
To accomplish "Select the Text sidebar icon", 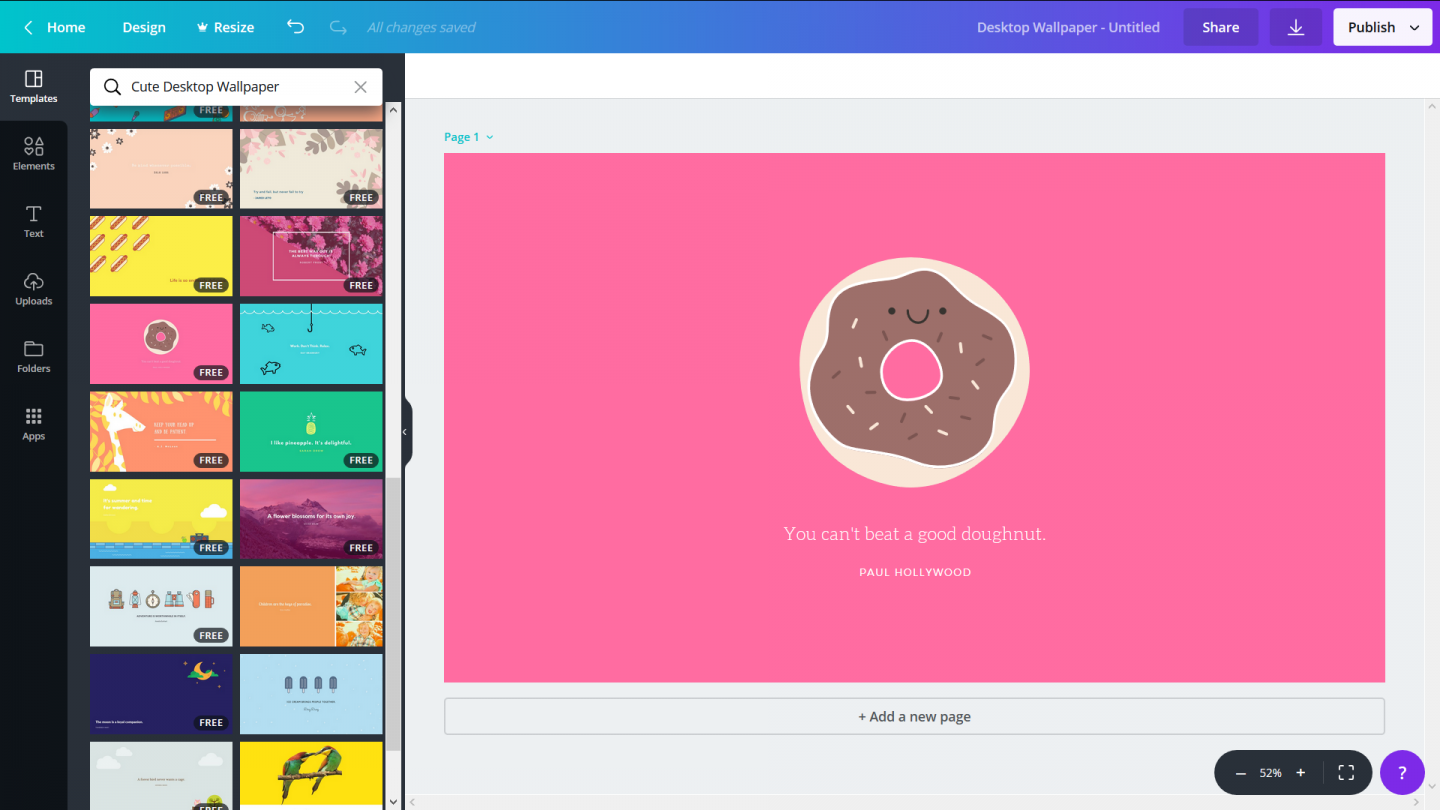I will [33, 221].
